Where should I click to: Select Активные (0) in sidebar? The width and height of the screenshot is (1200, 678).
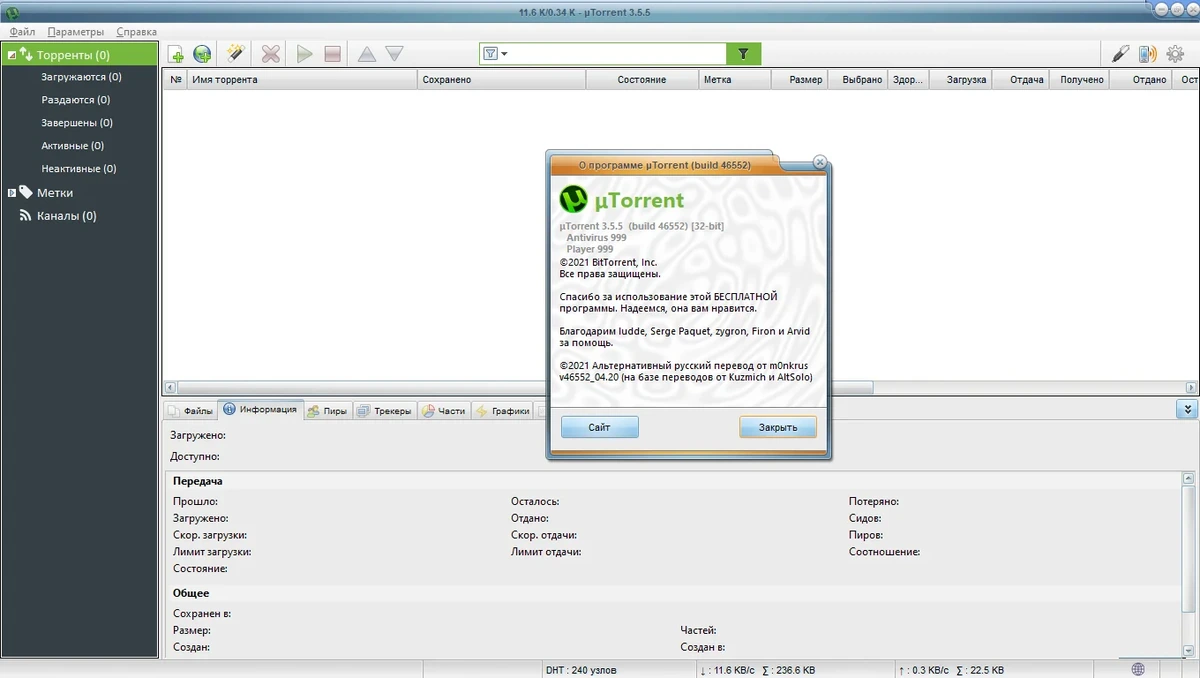(73, 146)
